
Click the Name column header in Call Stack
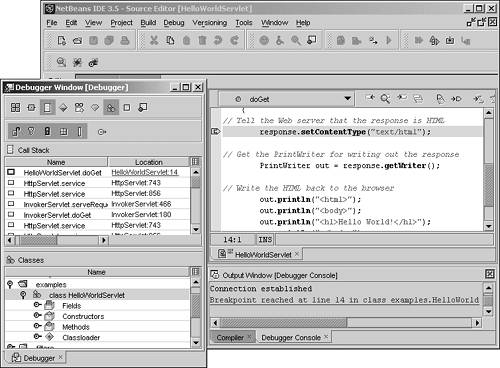pos(56,162)
